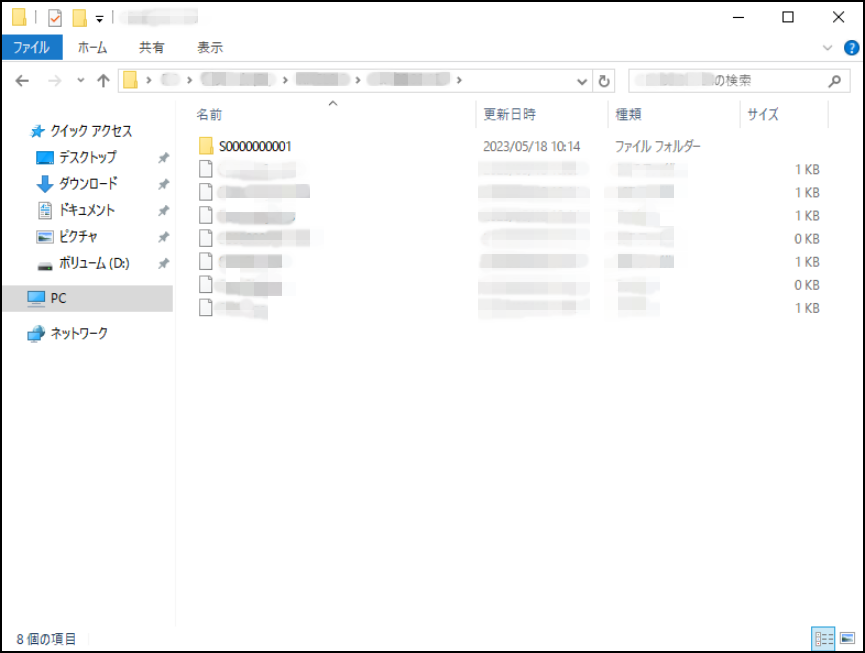
Task: Click the クイック アクセス star icon
Action: 38,131
